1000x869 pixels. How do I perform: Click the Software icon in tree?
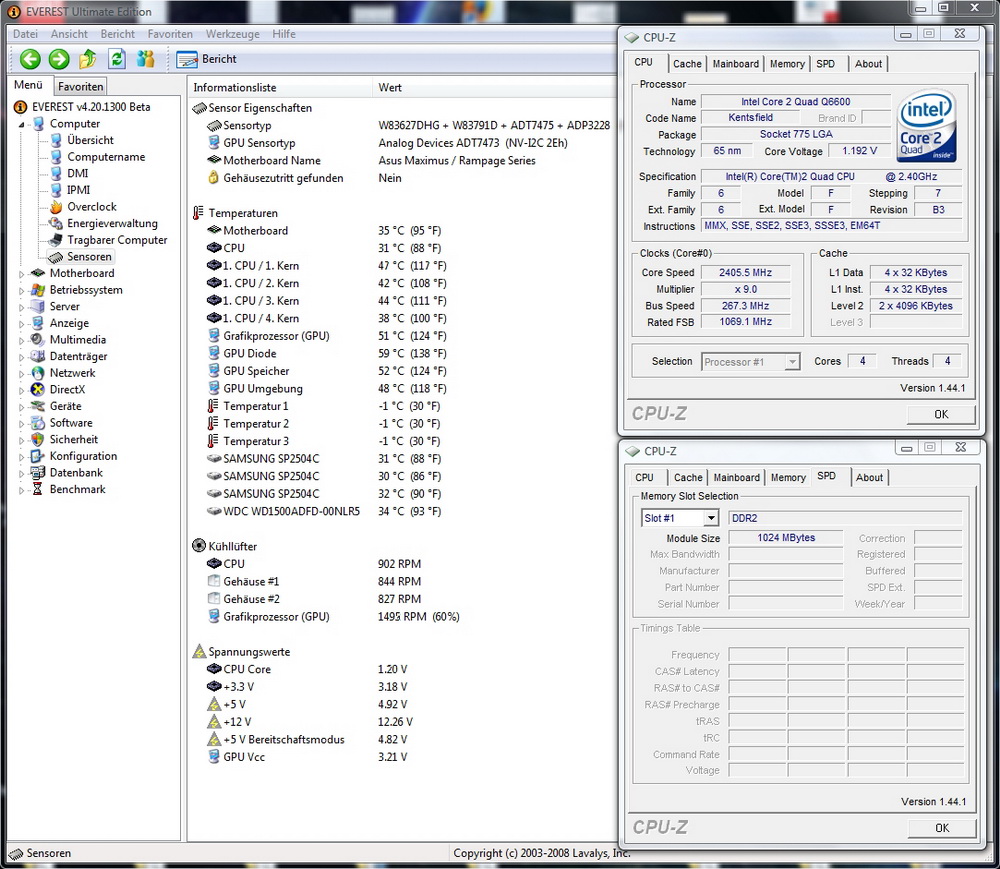click(x=38, y=423)
